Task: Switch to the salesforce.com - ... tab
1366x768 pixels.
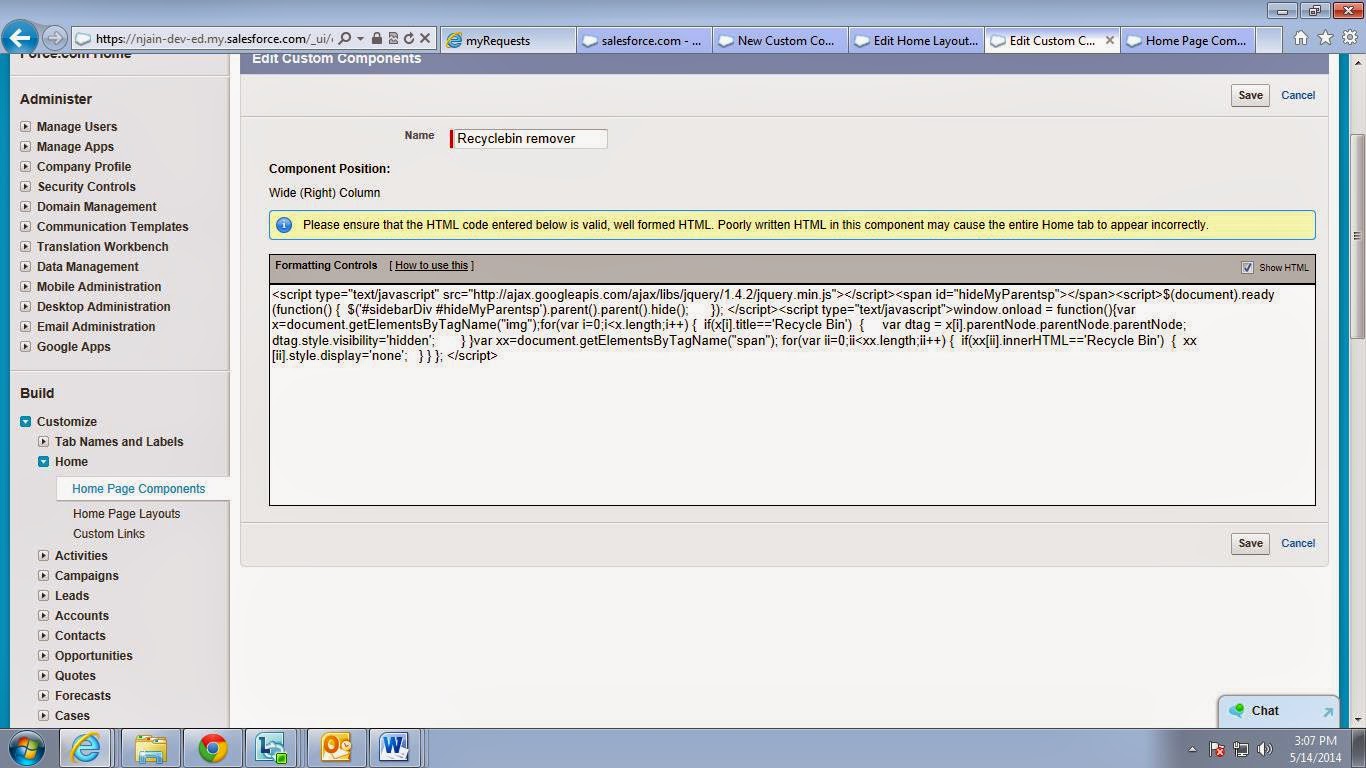Action: coord(645,40)
